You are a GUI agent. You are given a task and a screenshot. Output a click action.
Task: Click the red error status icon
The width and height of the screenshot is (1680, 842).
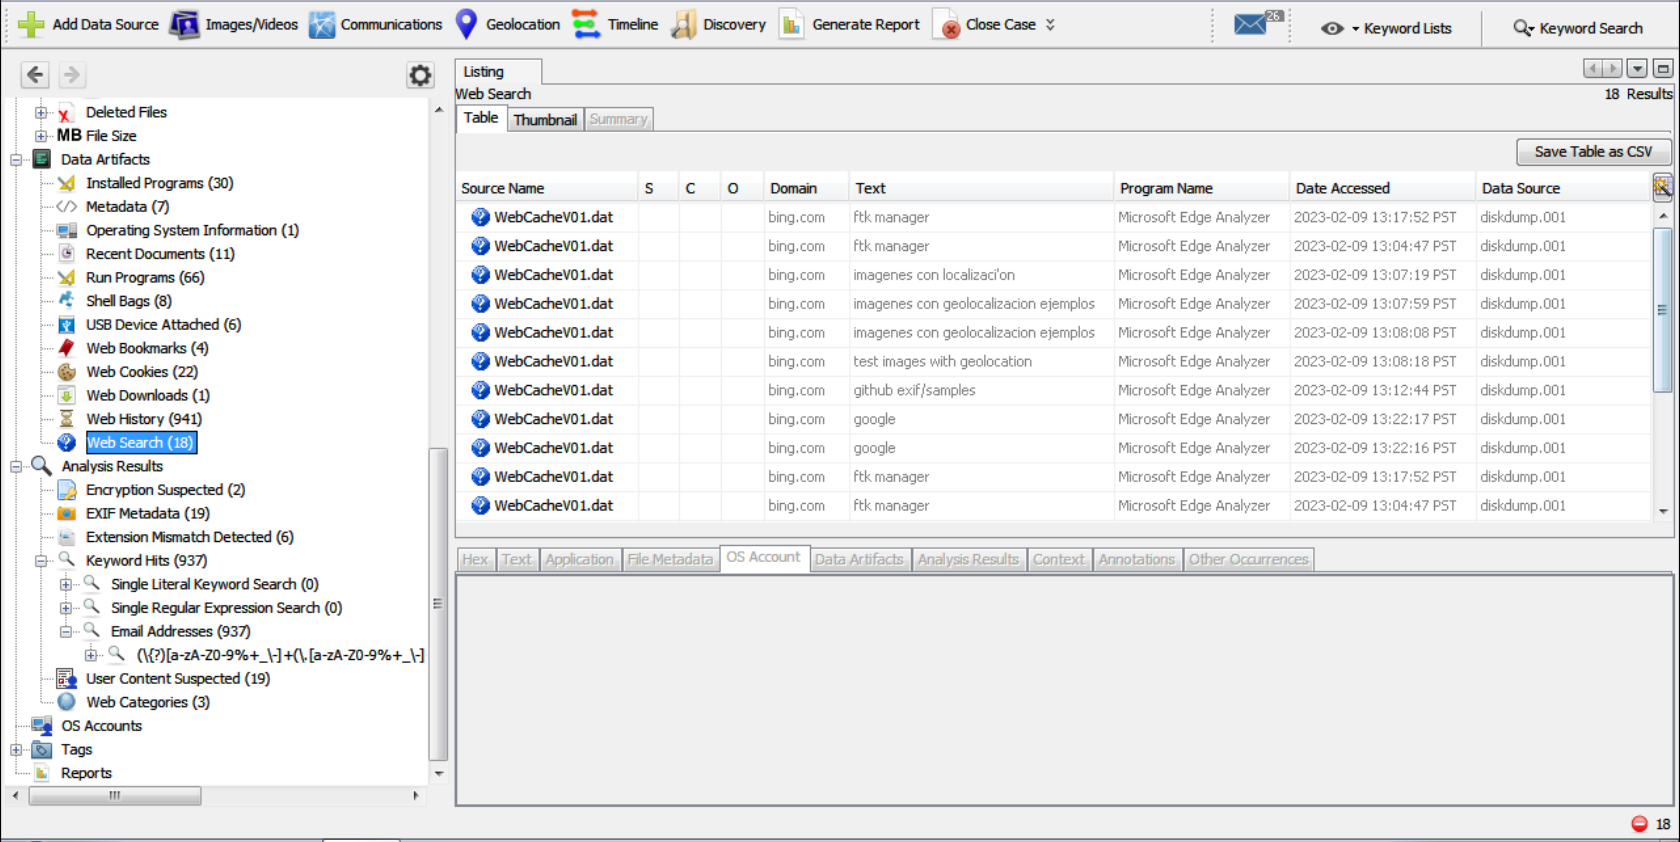pyautogui.click(x=1639, y=824)
